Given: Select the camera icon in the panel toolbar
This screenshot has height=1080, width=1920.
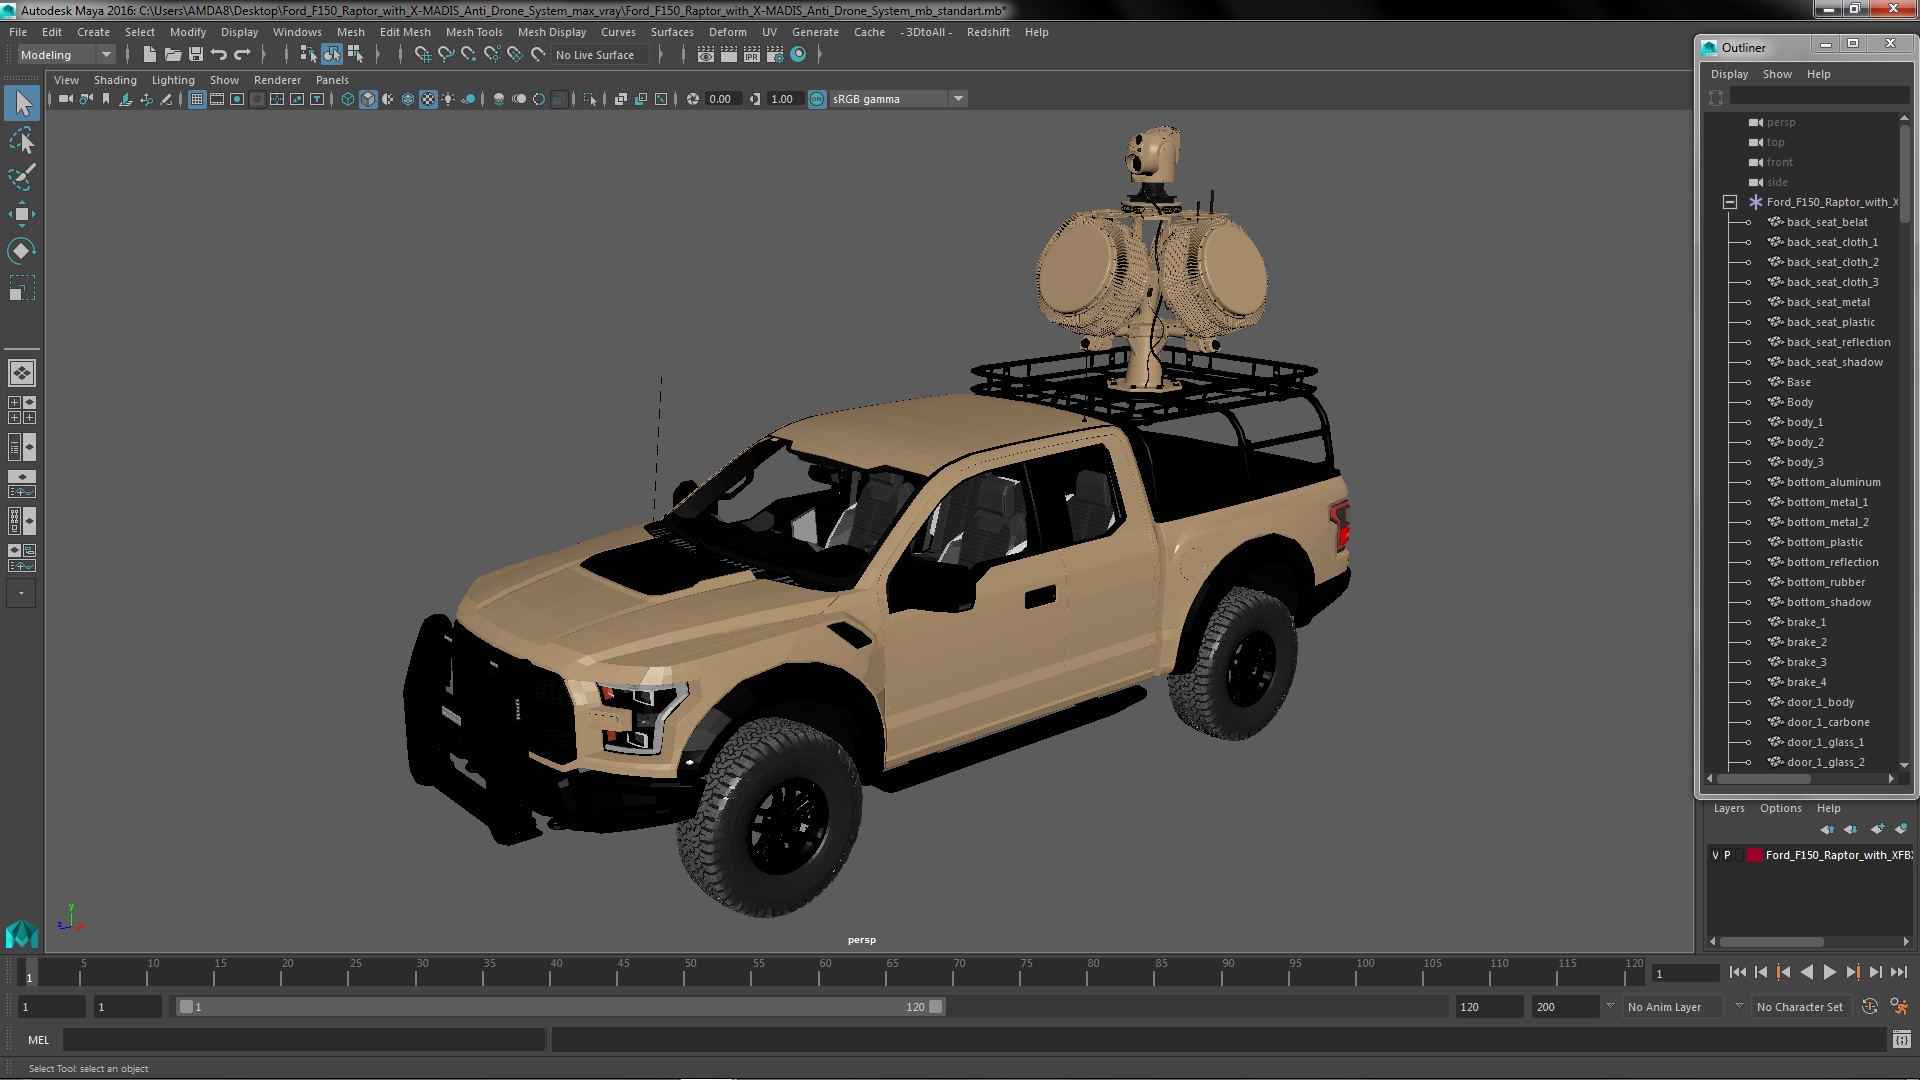Looking at the screenshot, I should click(x=65, y=99).
